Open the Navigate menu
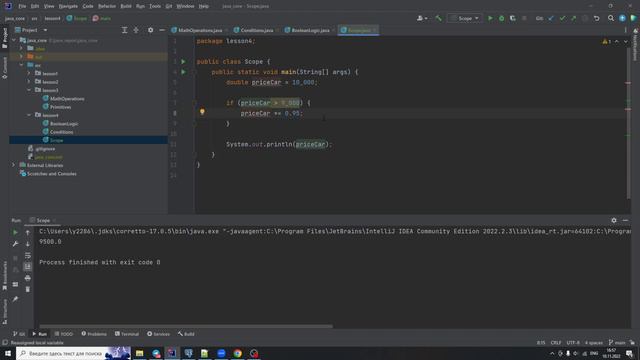 click(68, 6)
